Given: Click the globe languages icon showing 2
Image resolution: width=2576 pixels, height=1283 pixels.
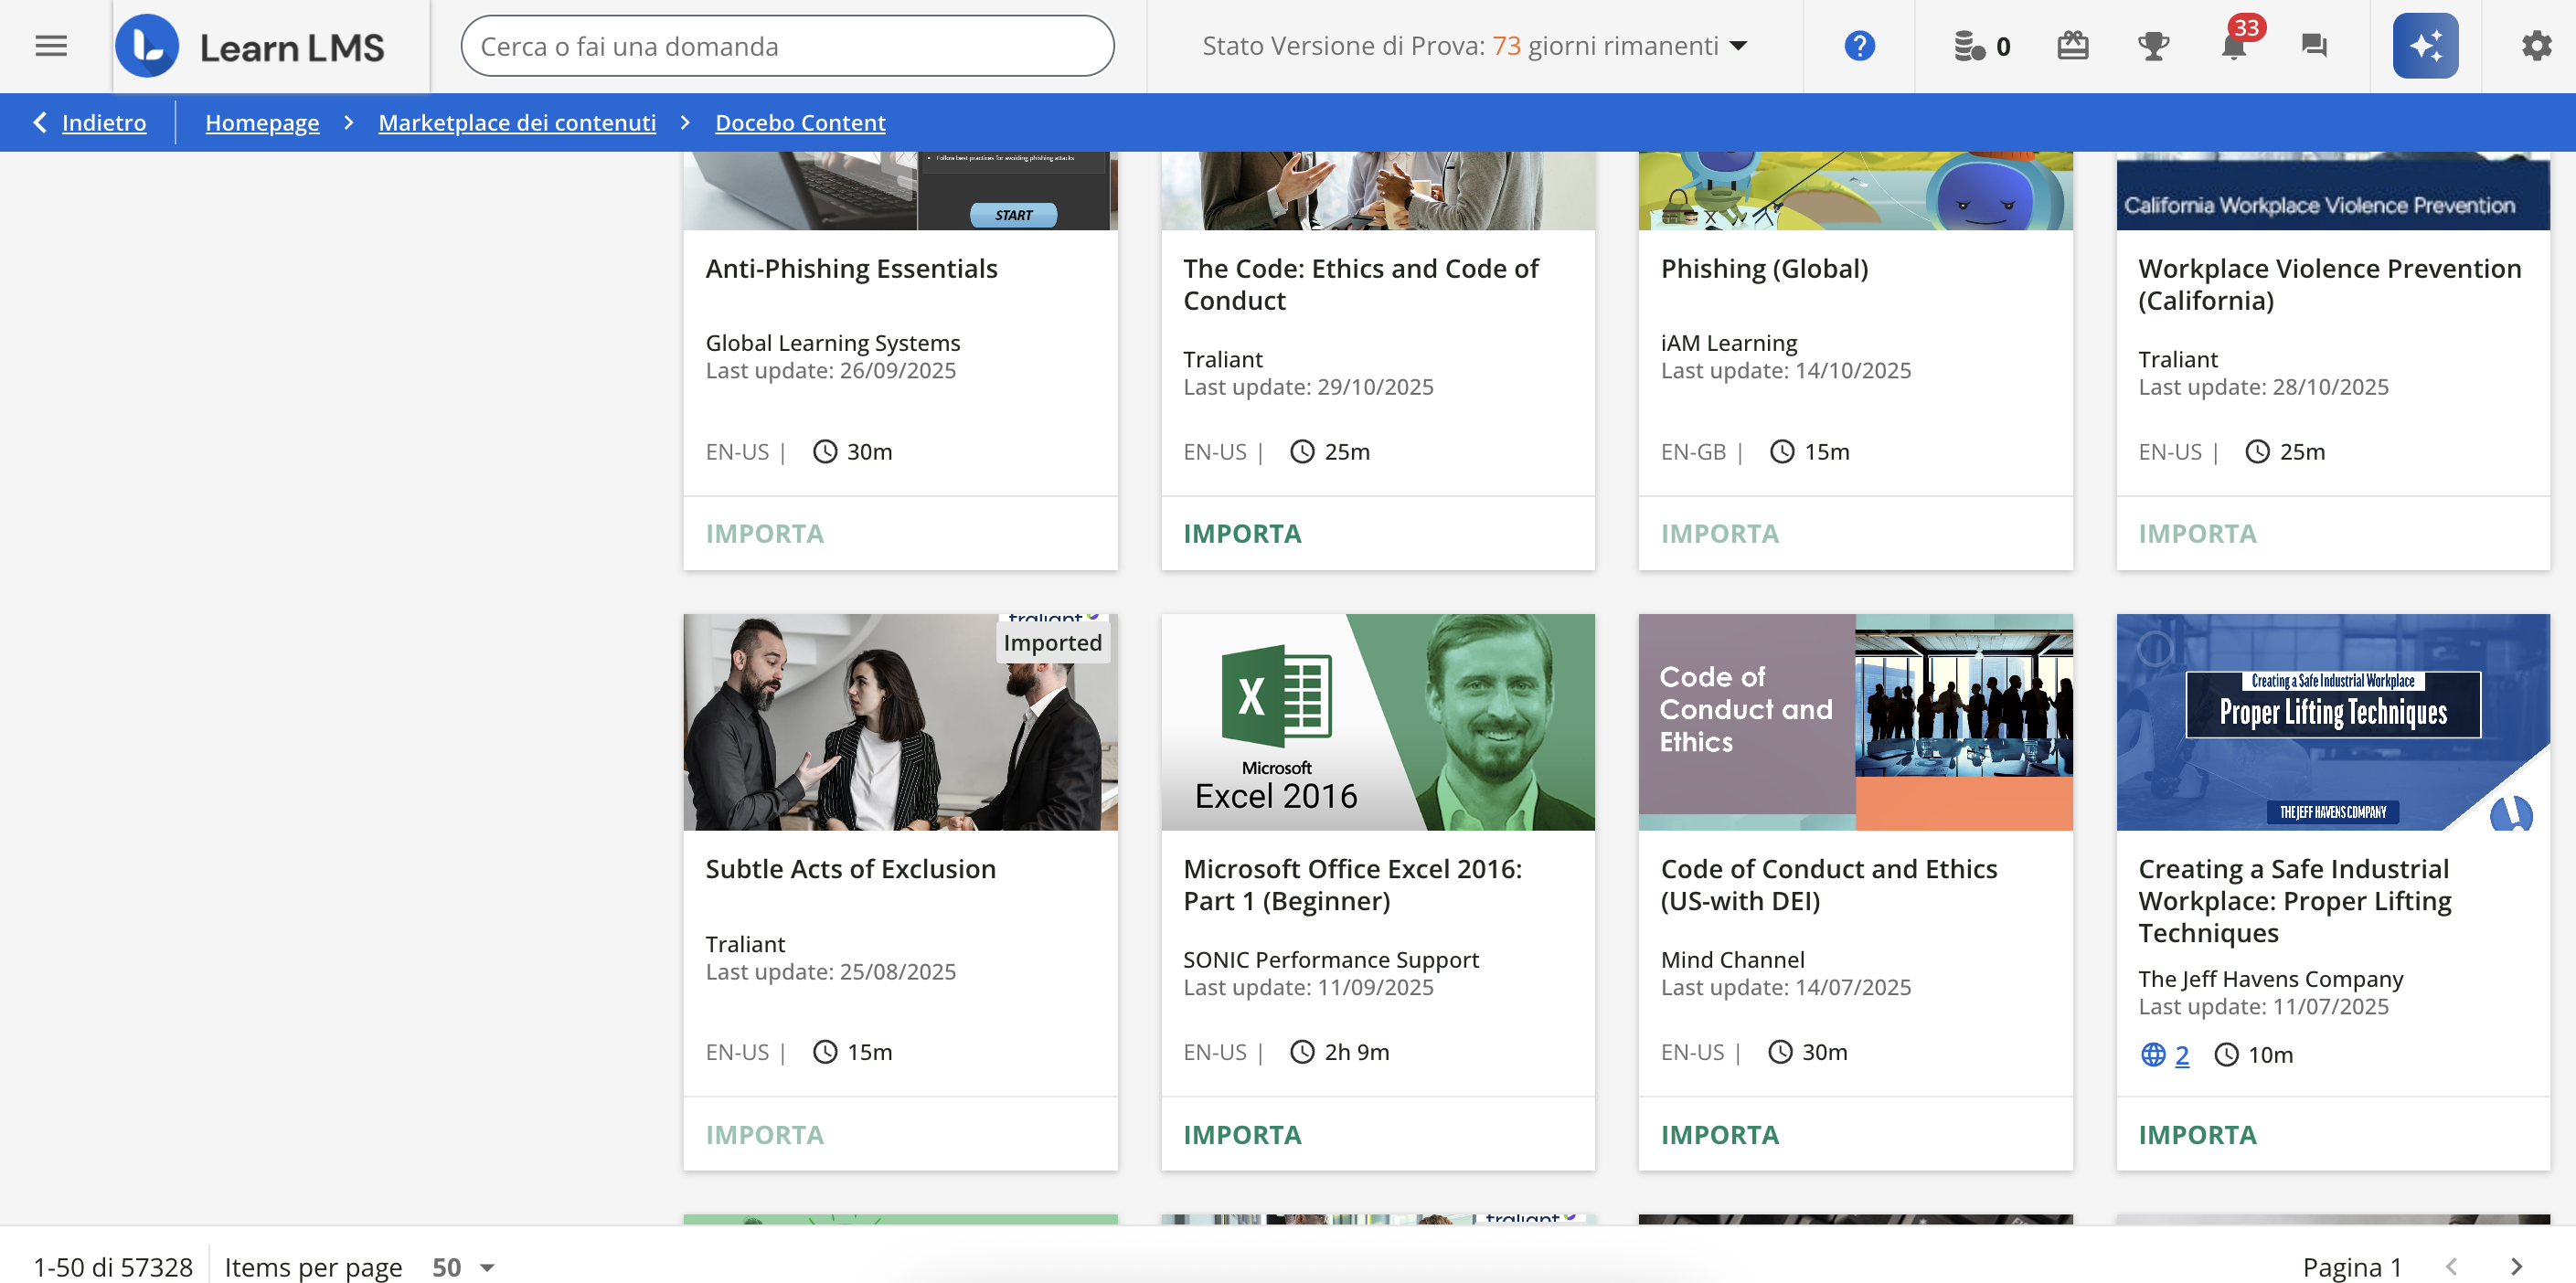Looking at the screenshot, I should (2153, 1054).
